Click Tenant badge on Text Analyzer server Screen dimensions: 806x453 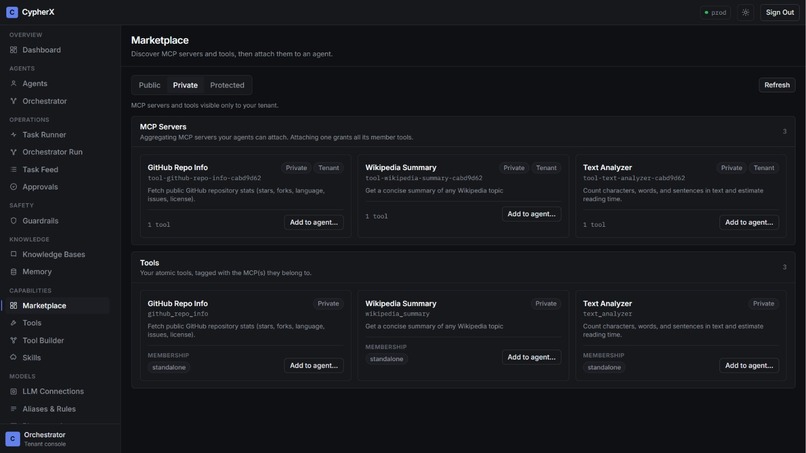(x=764, y=168)
